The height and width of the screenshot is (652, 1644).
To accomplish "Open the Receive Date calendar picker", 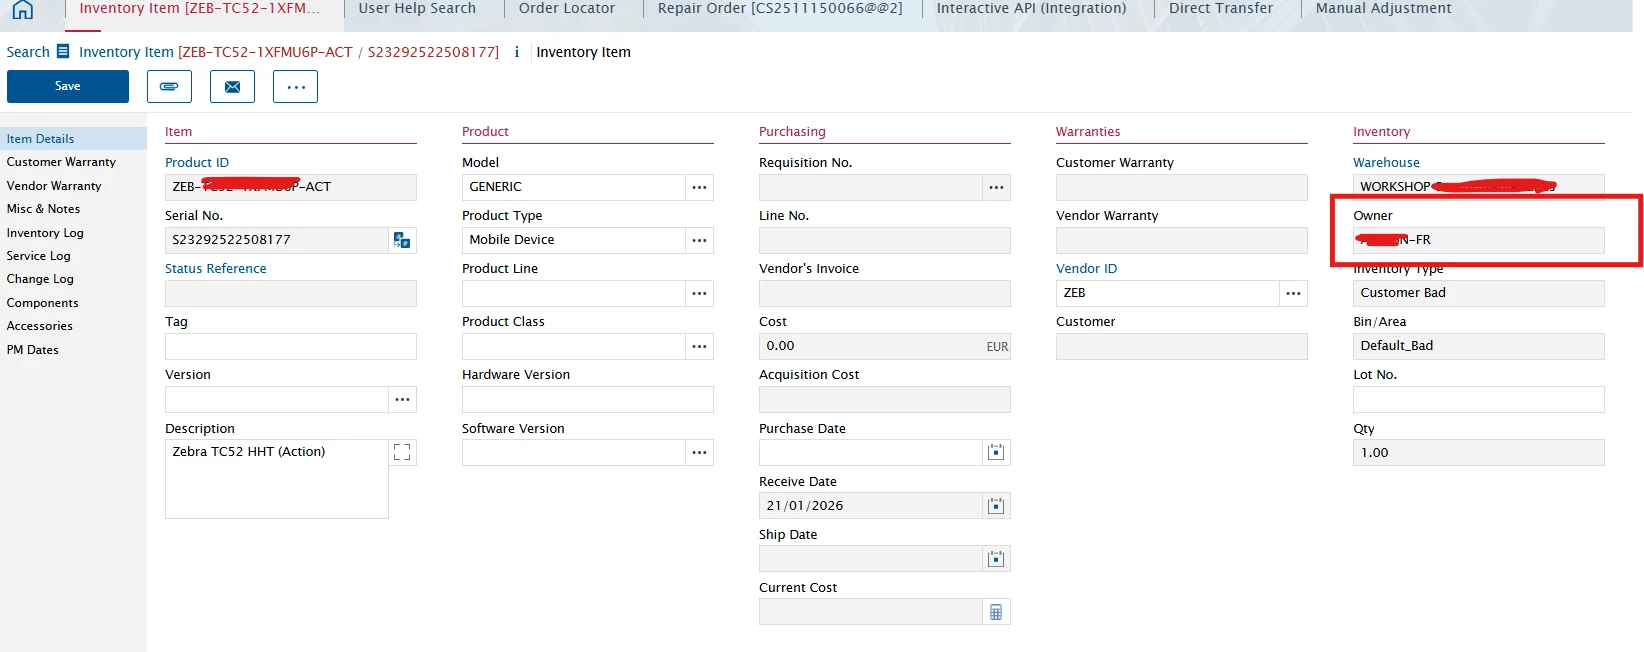I will (x=996, y=506).
